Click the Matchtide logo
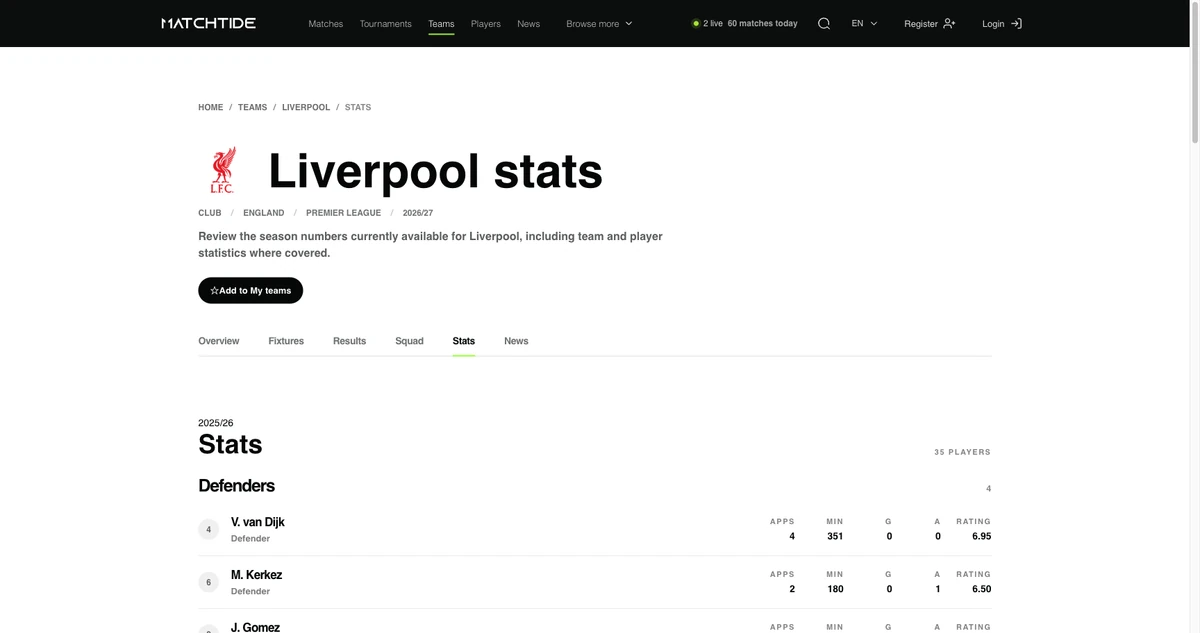This screenshot has height=633, width=1200. (x=208, y=23)
